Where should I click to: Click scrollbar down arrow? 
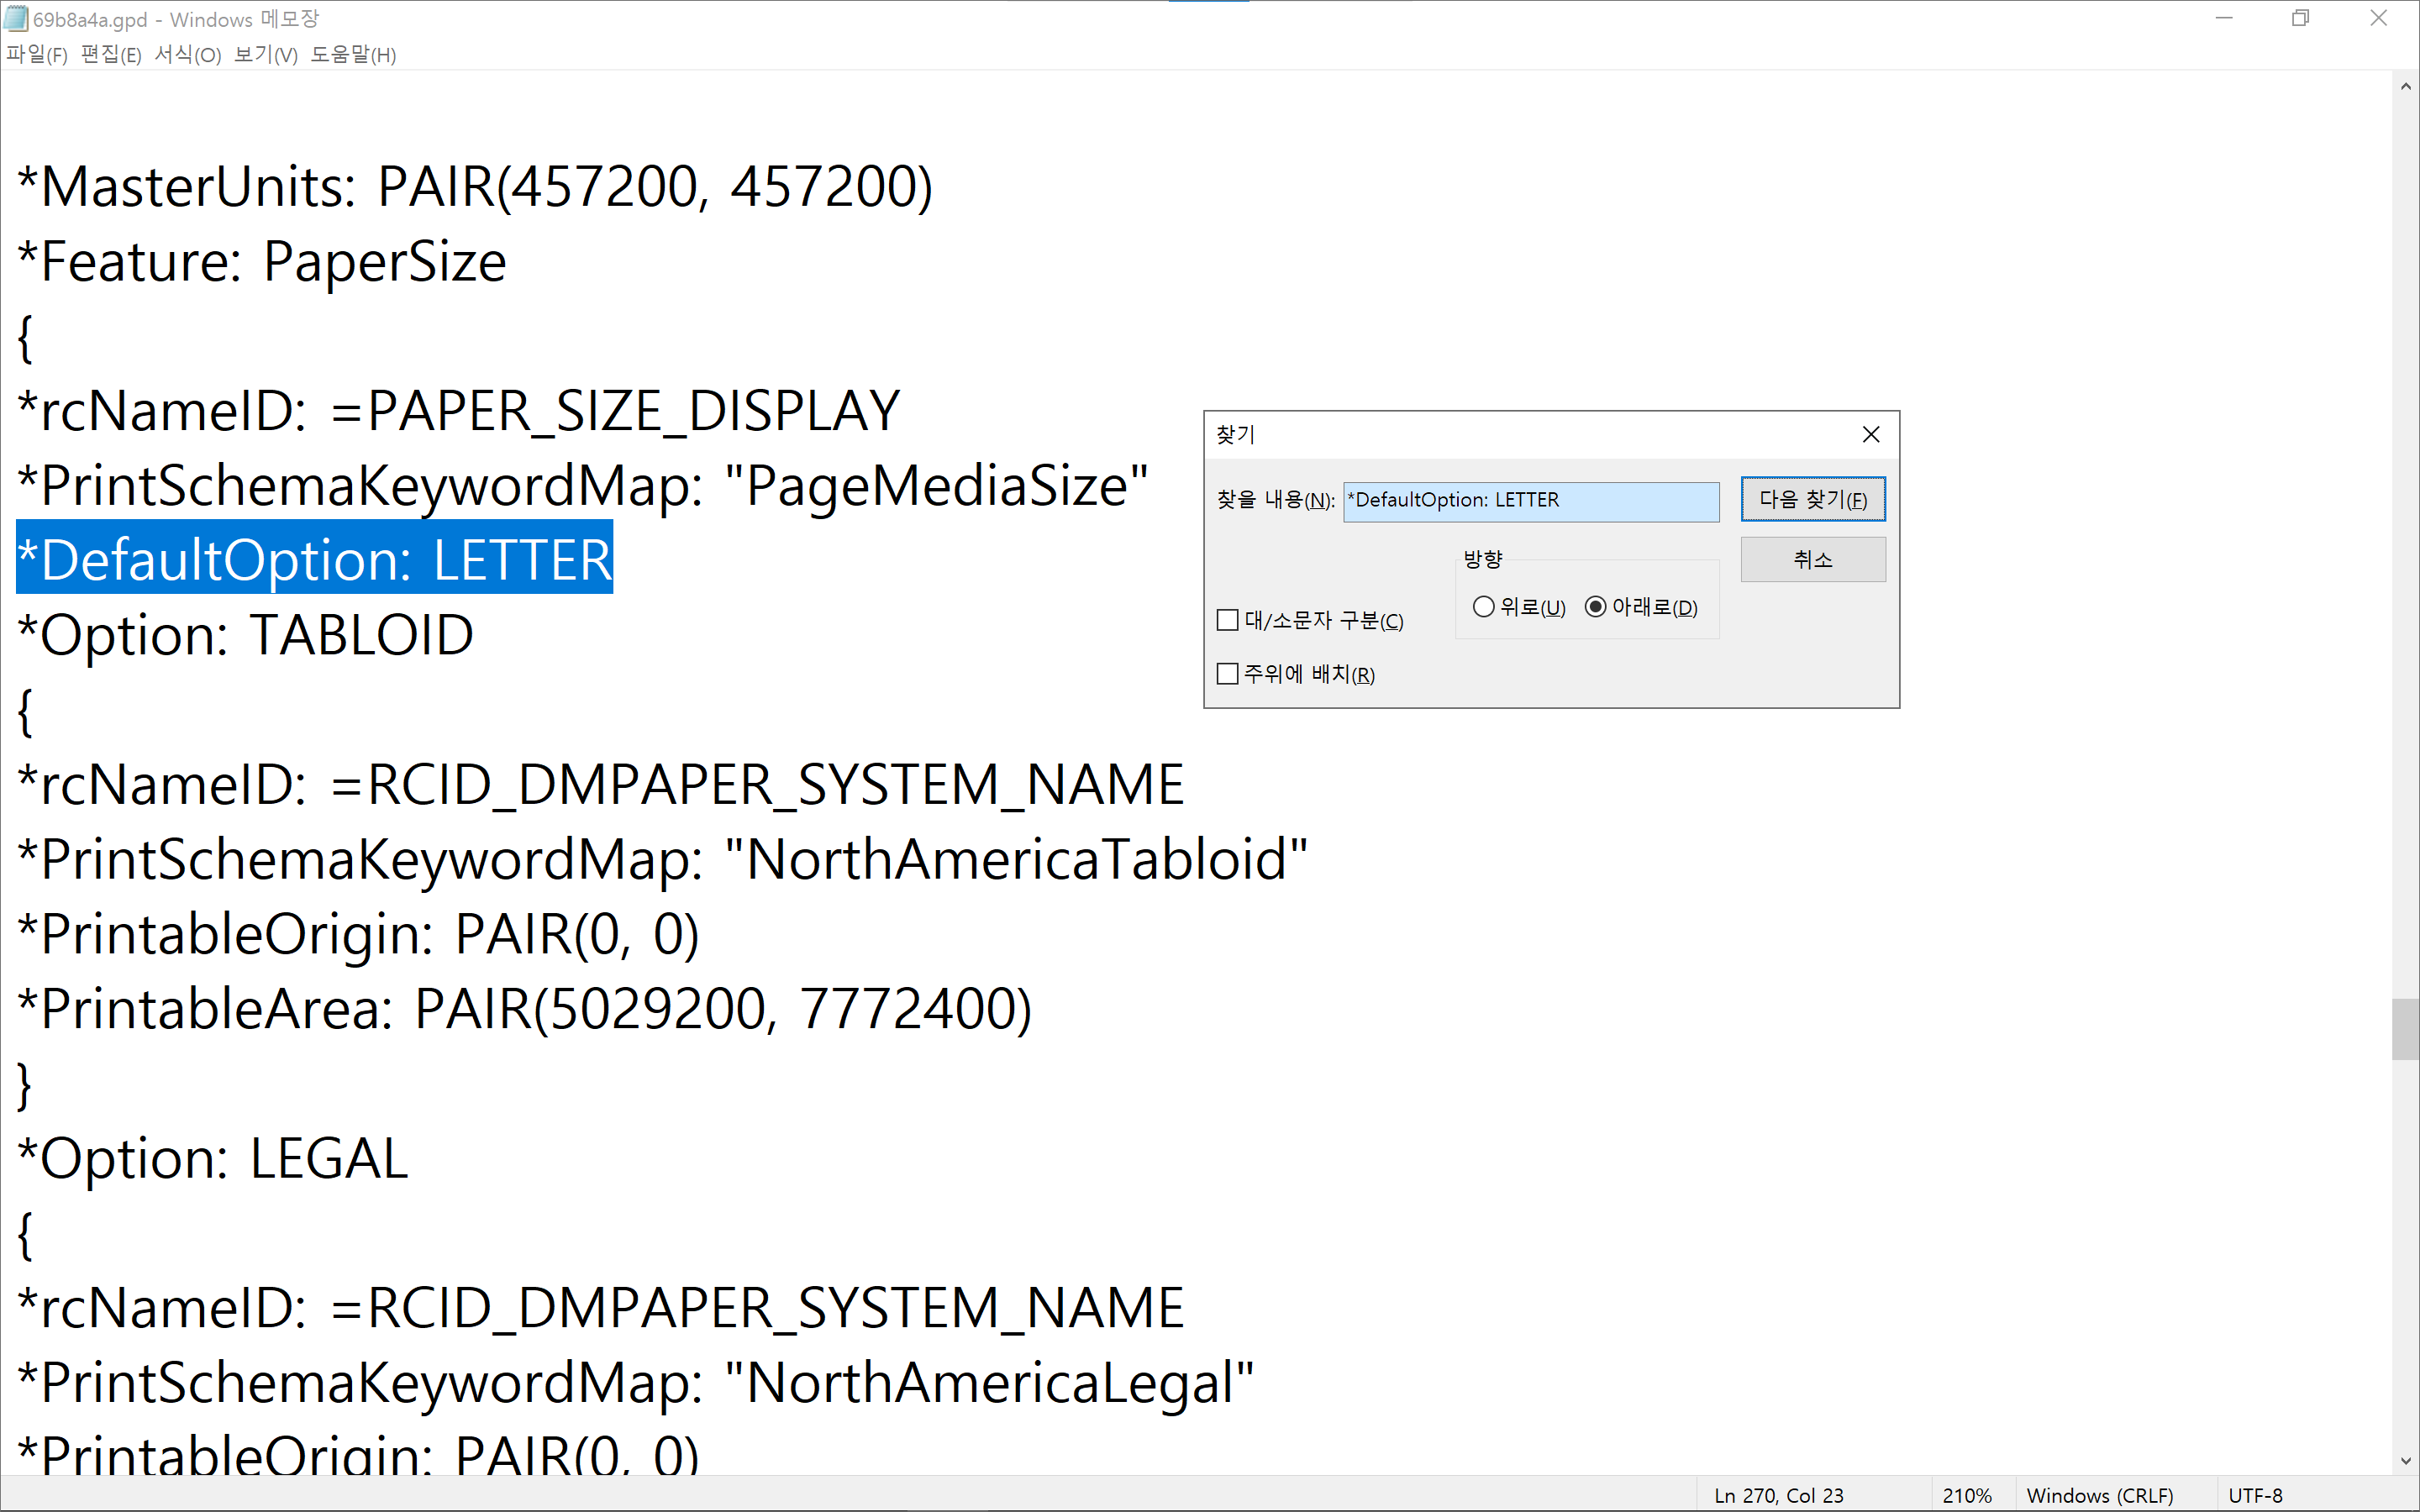(2405, 1461)
